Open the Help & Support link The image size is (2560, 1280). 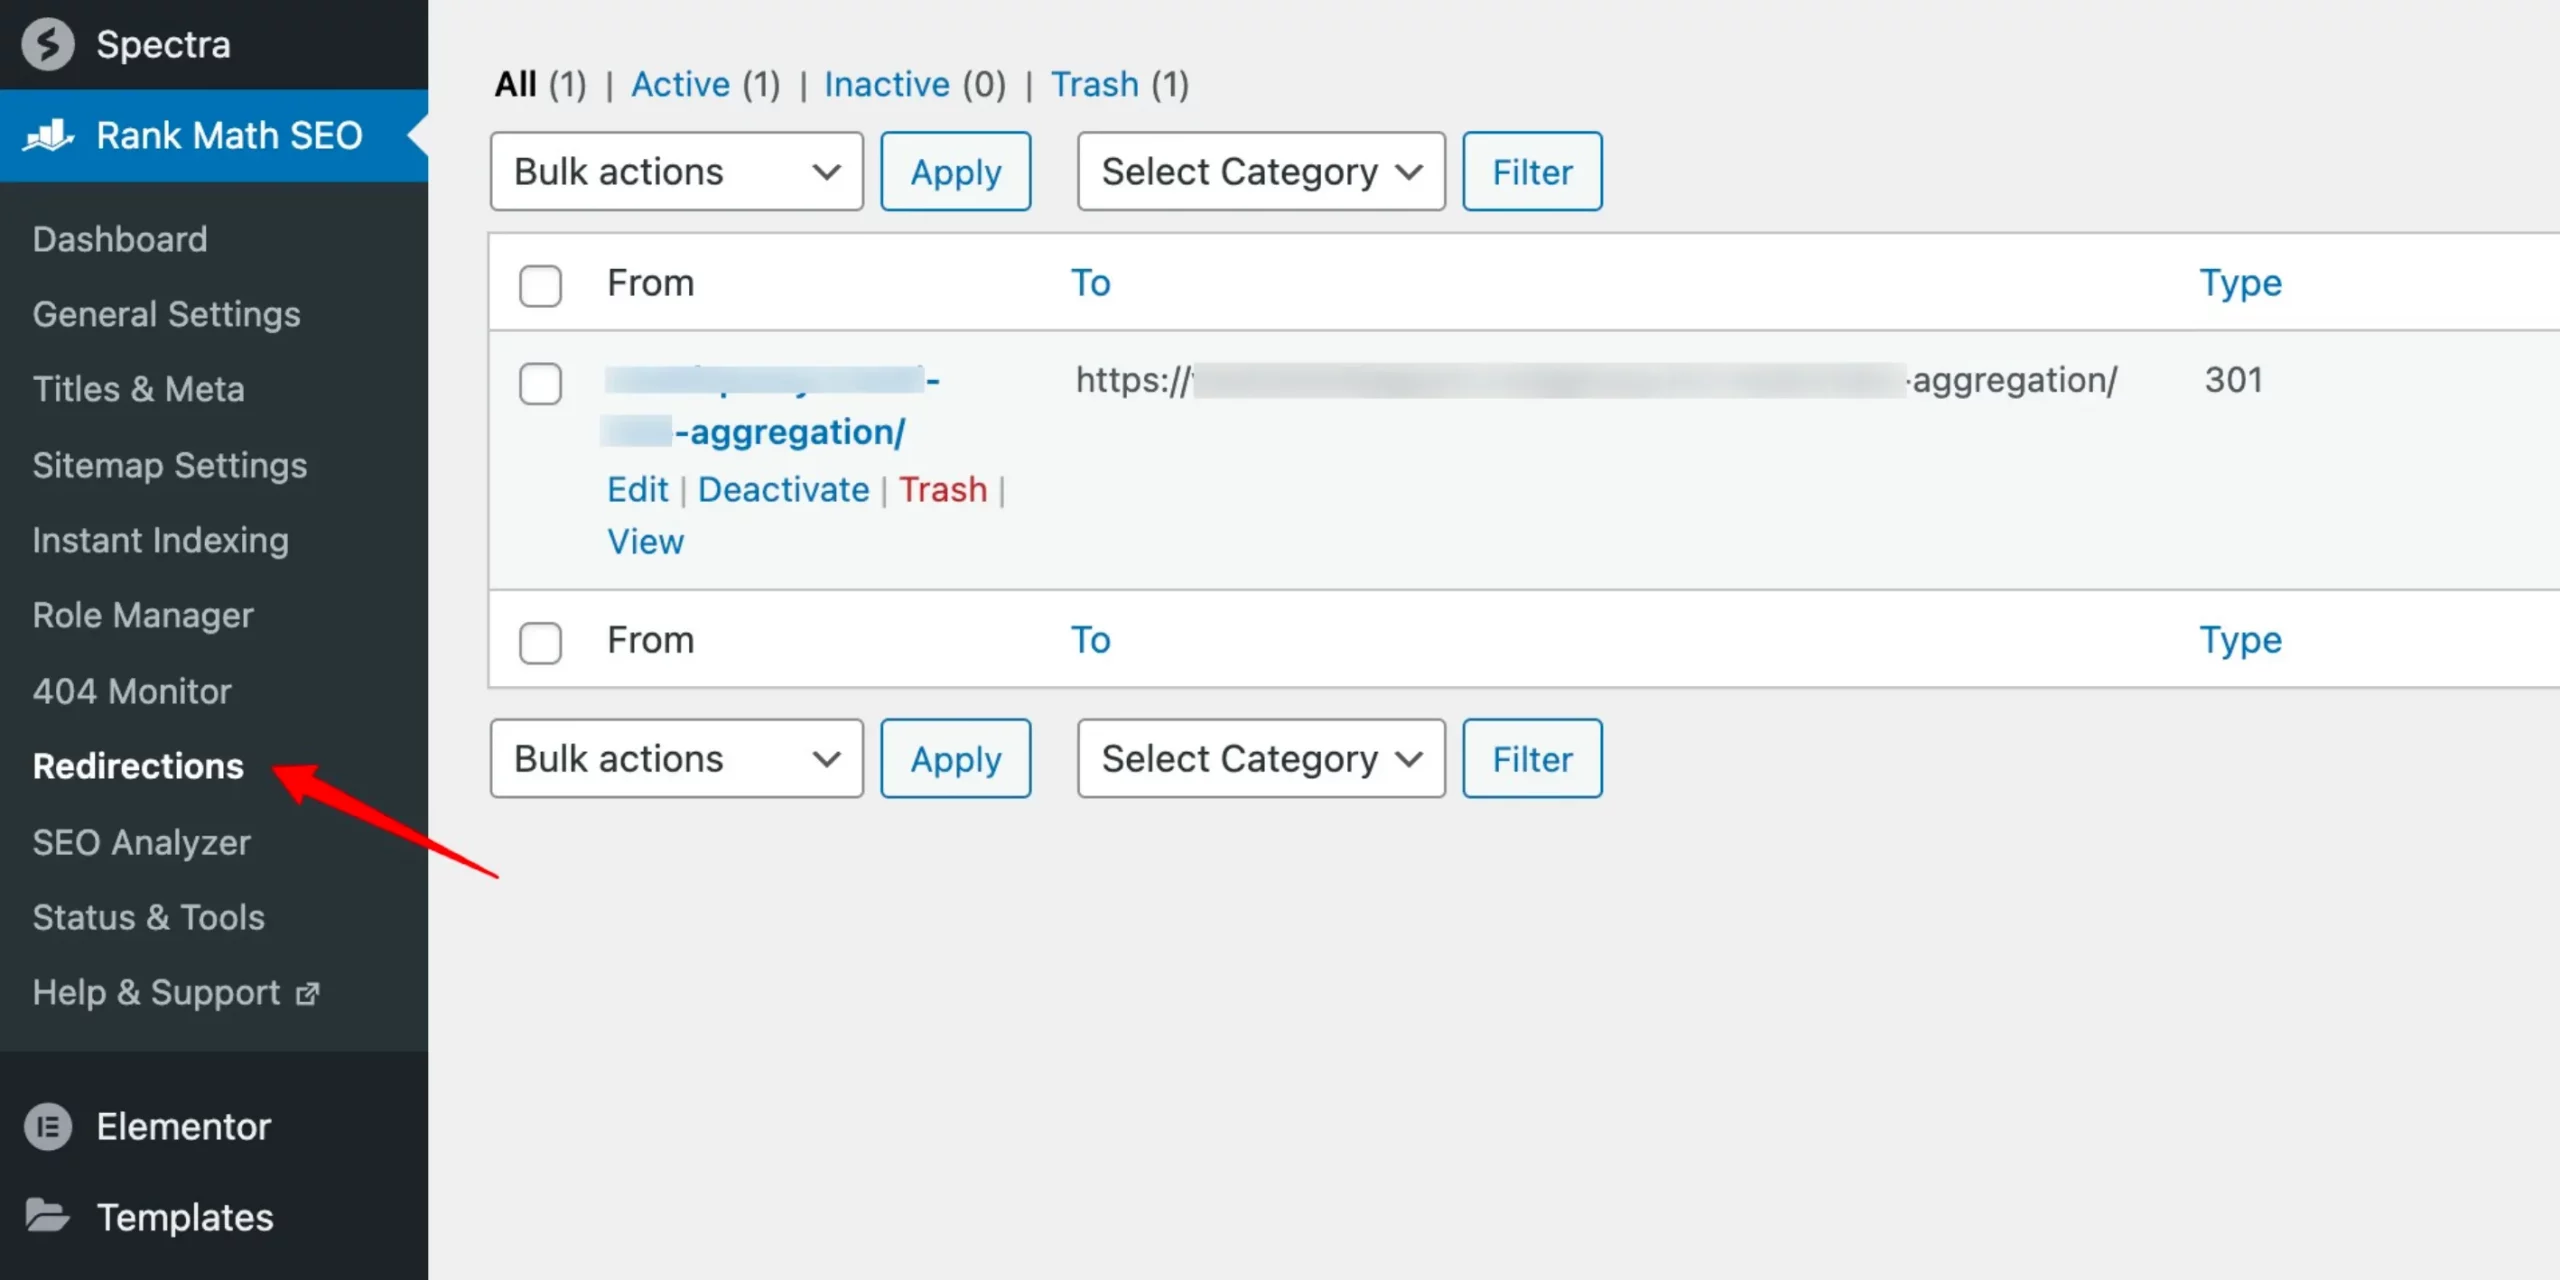(x=156, y=993)
